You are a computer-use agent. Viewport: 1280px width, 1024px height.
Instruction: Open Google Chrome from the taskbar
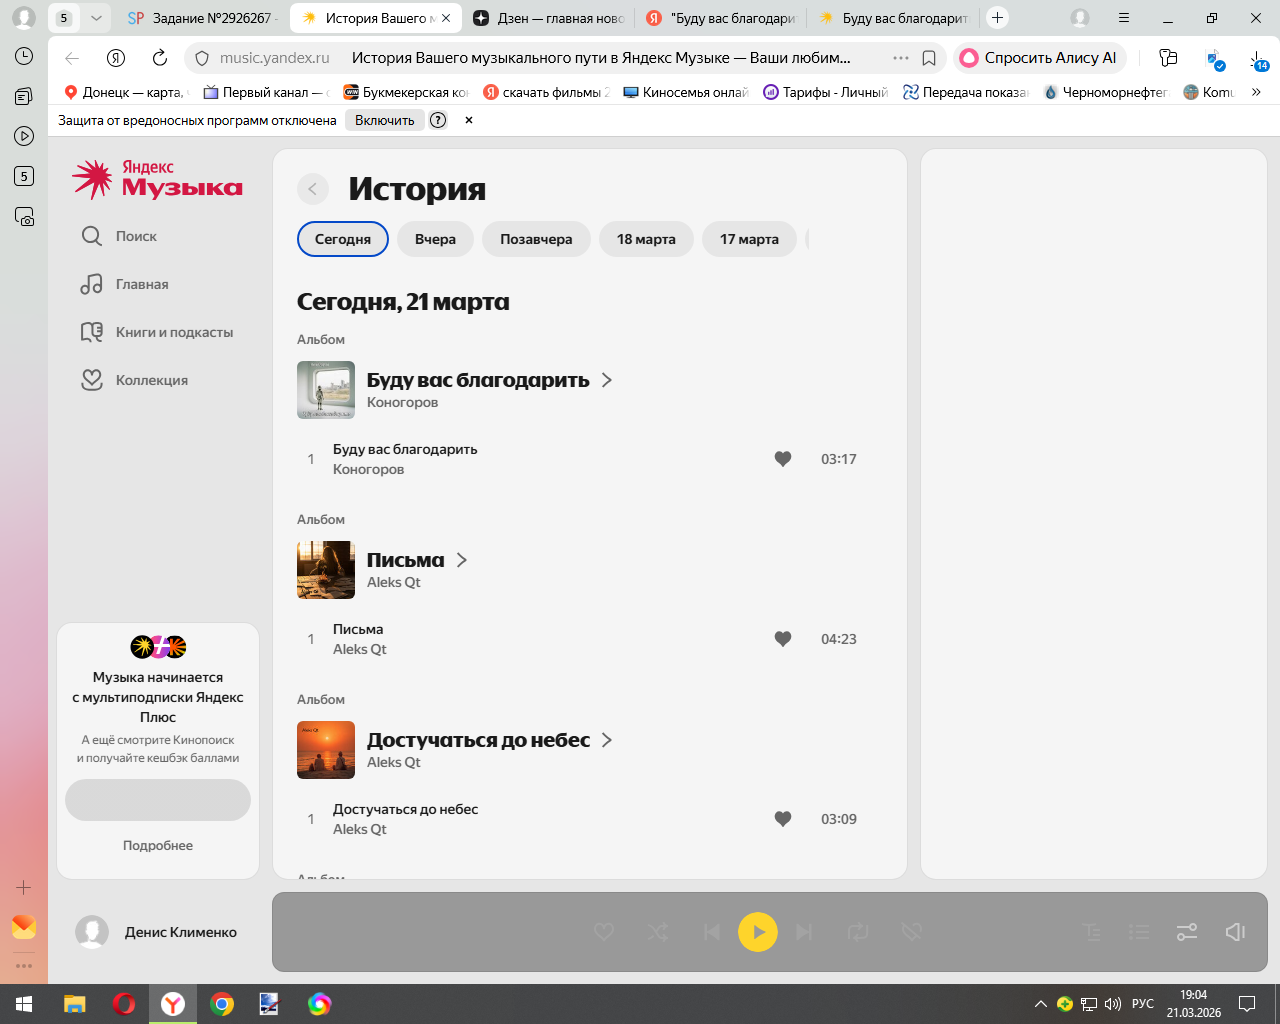pos(222,1004)
